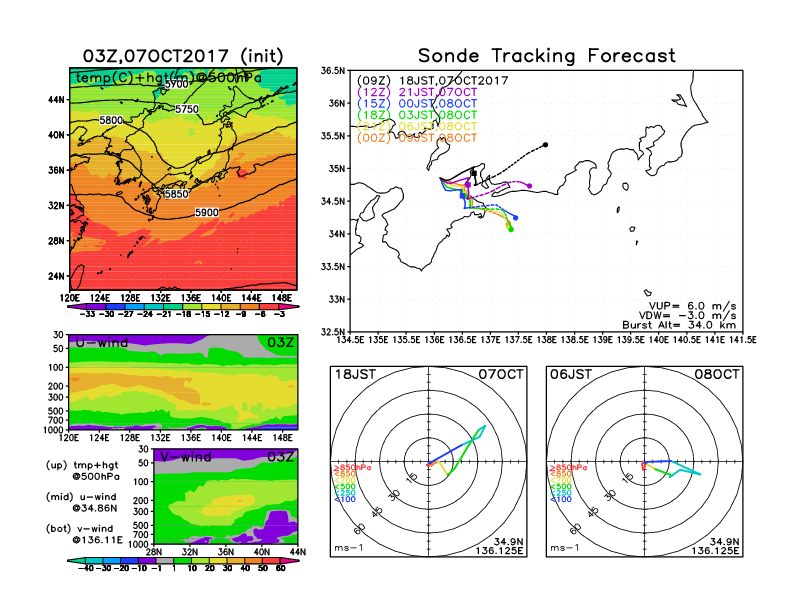Click the '28N' label under the V-wind panel

[x=154, y=552]
